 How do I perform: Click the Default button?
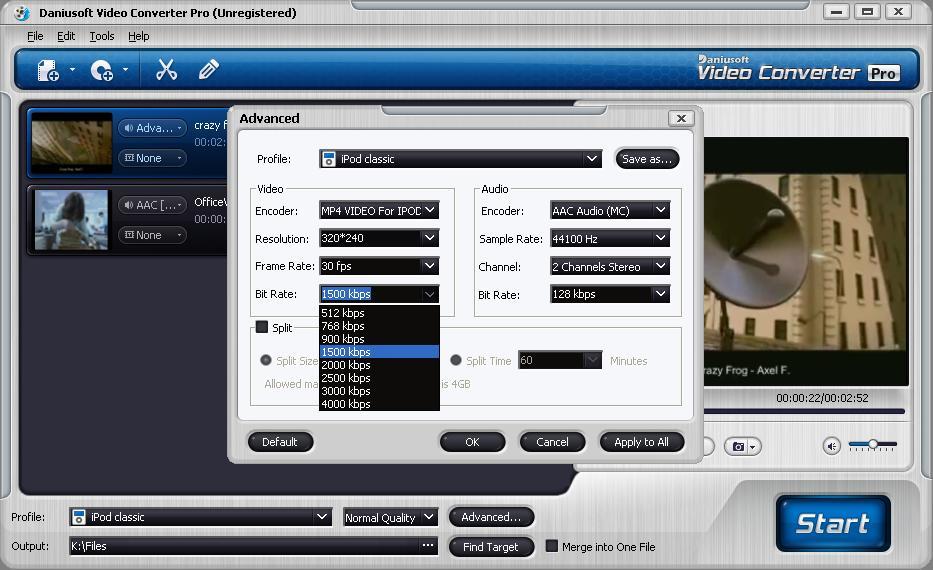click(280, 442)
